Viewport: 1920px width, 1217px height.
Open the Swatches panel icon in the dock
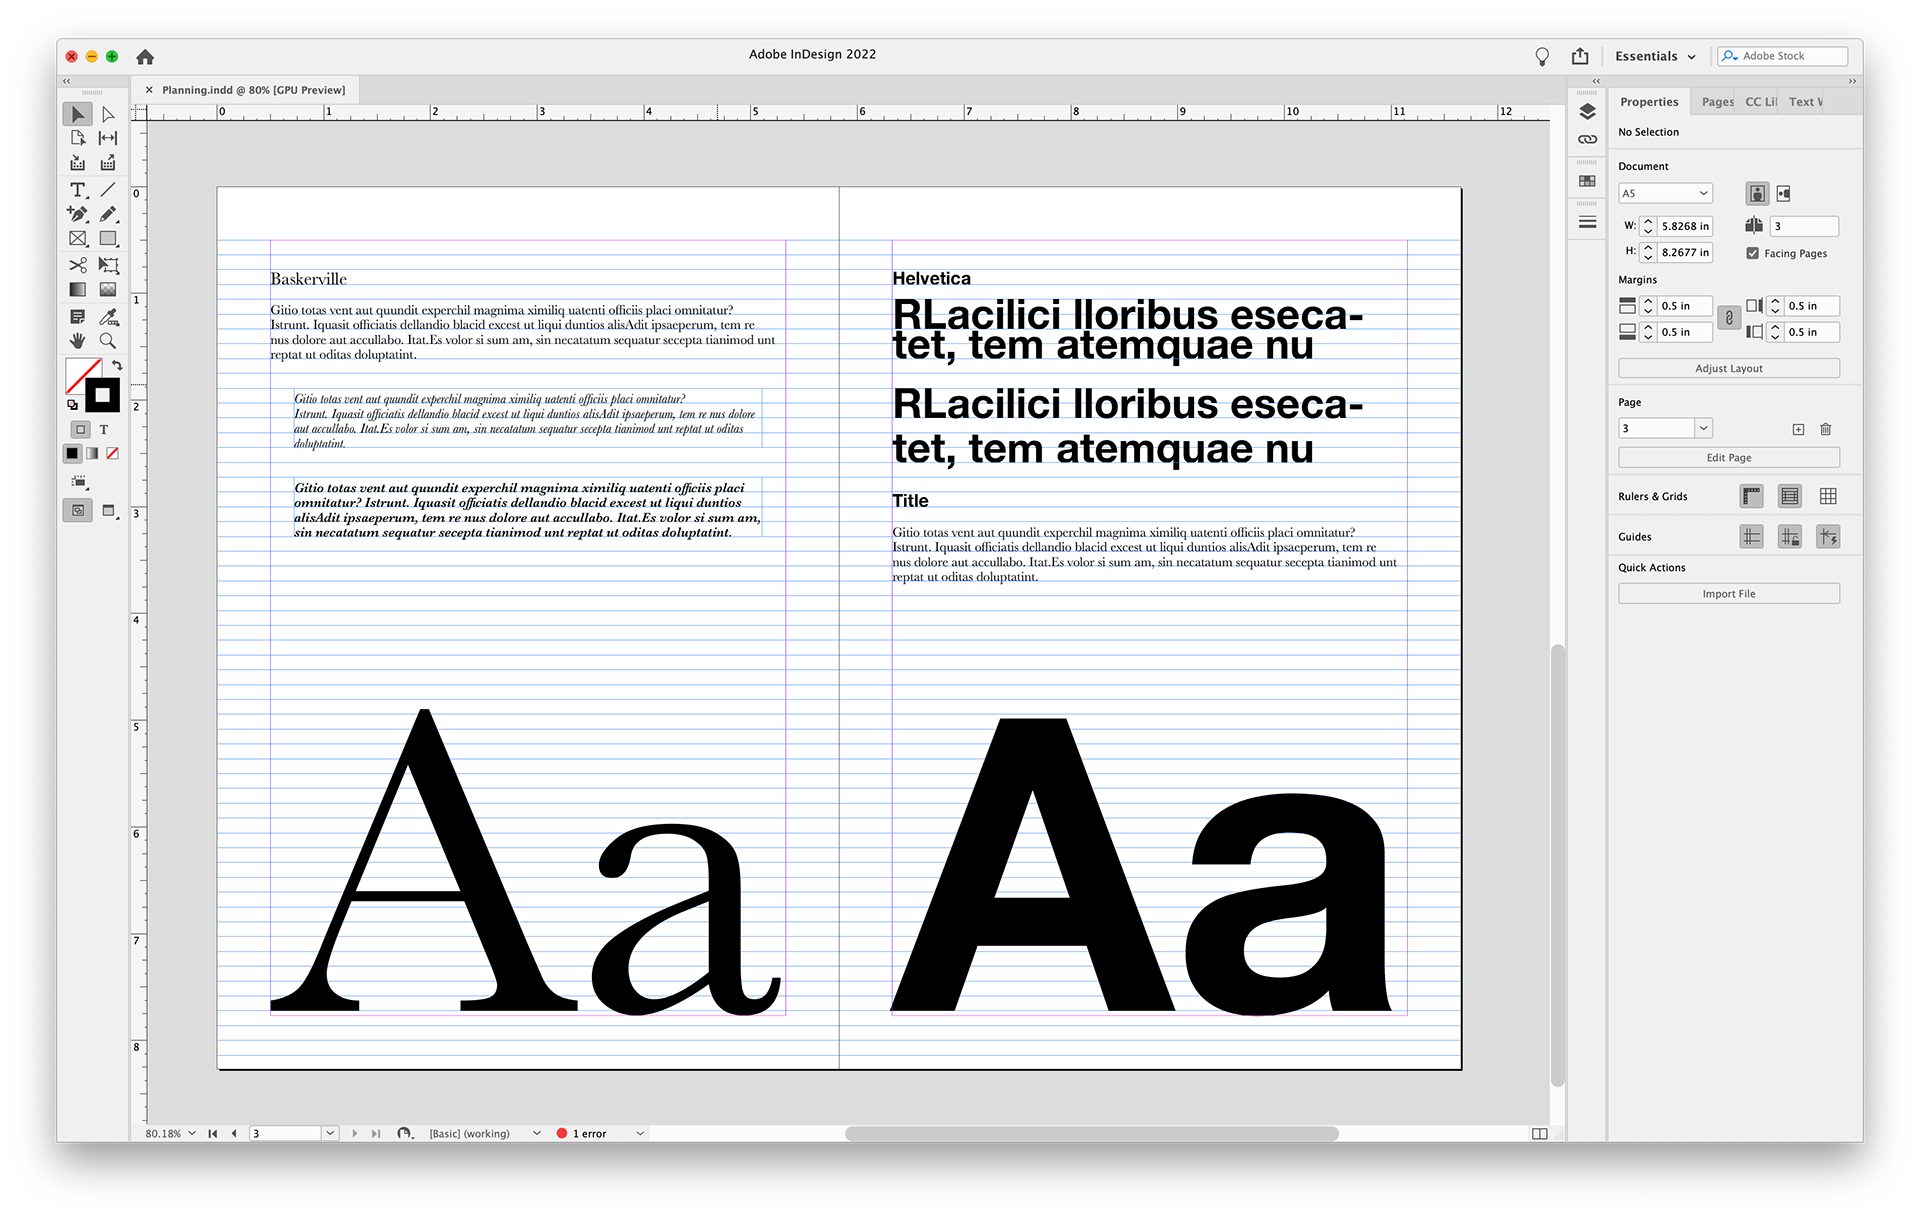pos(1587,181)
